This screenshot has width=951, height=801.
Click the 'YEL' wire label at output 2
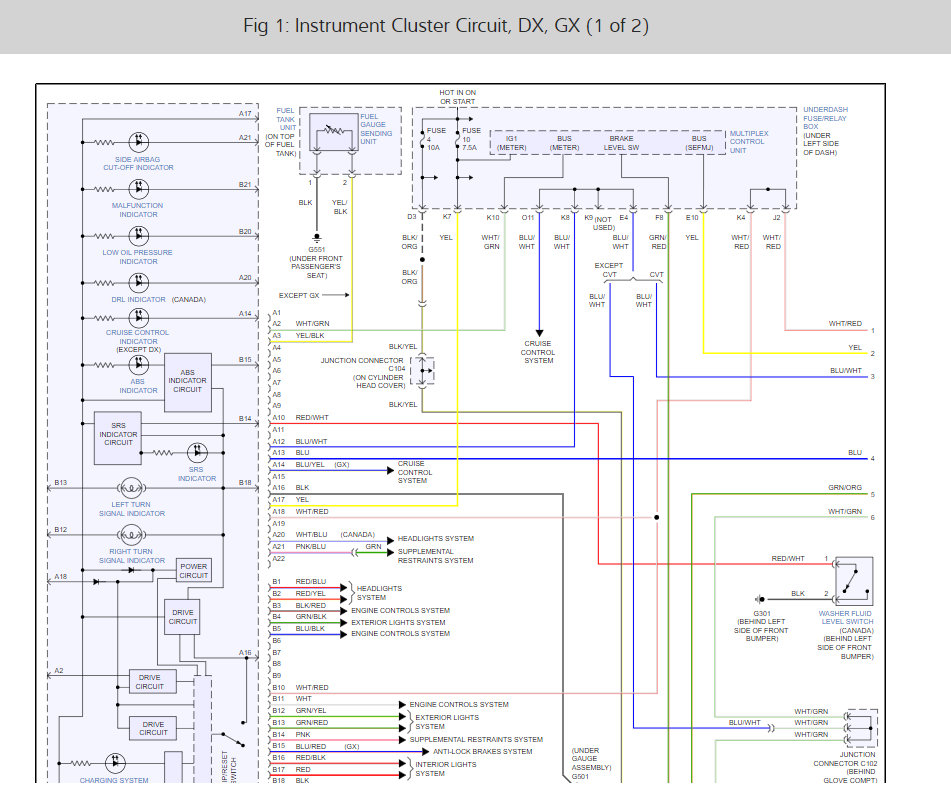point(855,347)
